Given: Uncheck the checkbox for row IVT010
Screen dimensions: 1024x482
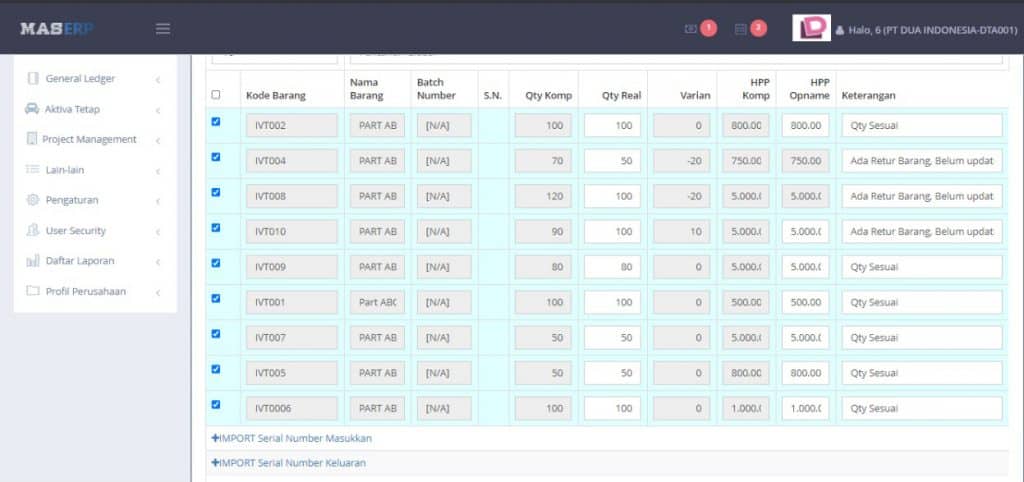Looking at the screenshot, I should point(216,228).
